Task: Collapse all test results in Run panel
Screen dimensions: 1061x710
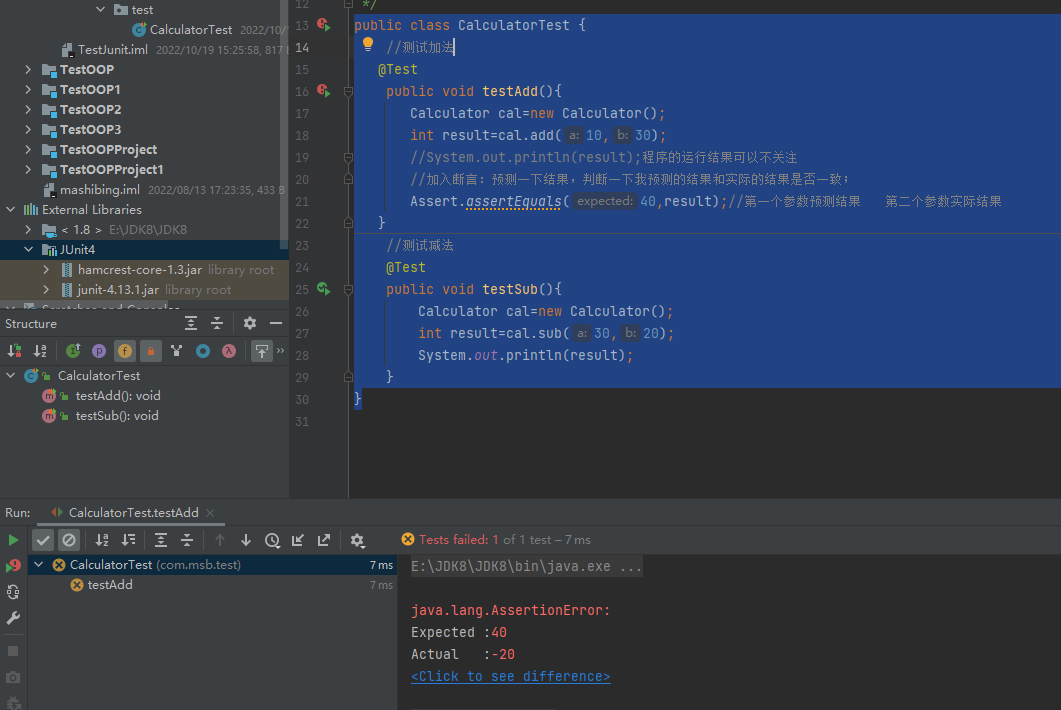Action: pyautogui.click(x=187, y=540)
